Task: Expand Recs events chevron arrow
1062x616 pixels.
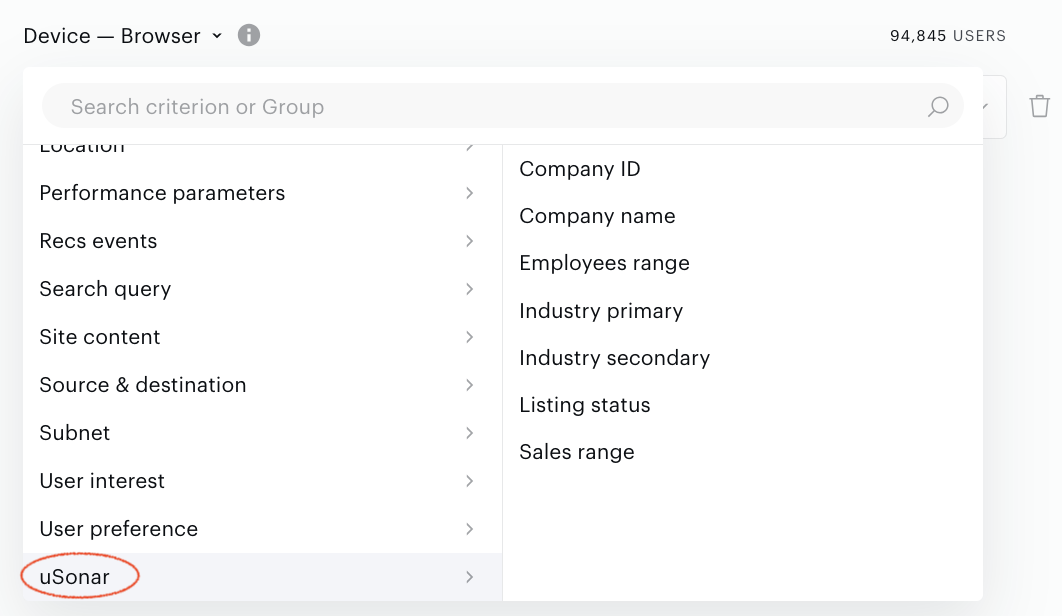Action: [x=469, y=241]
